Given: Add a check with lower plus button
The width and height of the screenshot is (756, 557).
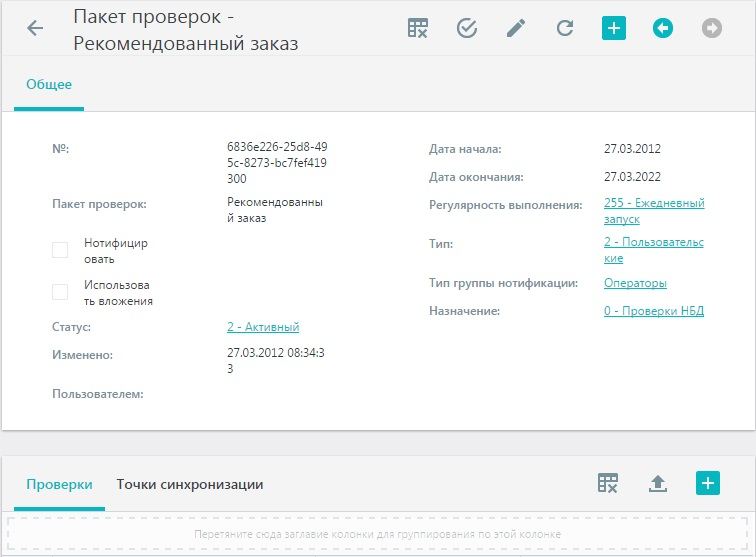Looking at the screenshot, I should (x=708, y=483).
